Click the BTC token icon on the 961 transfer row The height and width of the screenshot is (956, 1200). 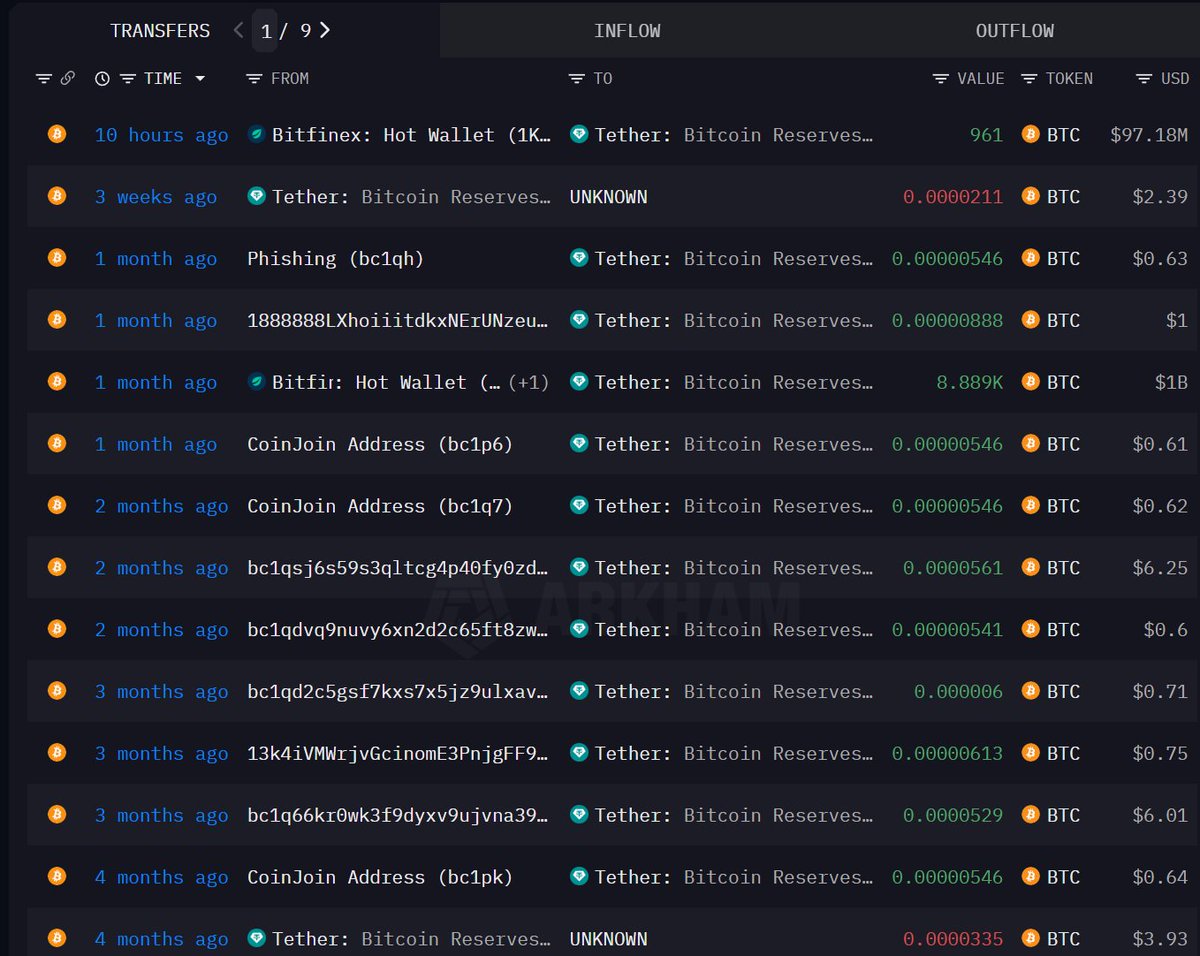pyautogui.click(x=1030, y=134)
